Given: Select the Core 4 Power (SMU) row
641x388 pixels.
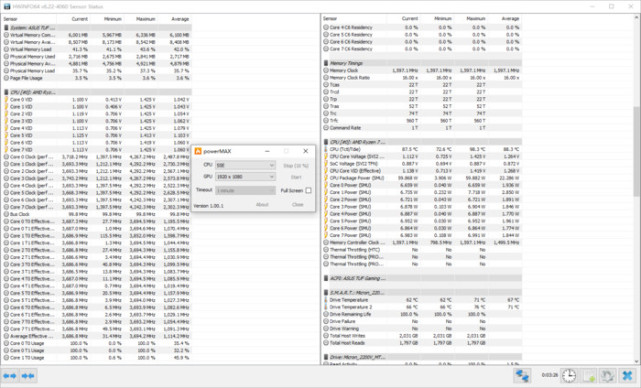Looking at the screenshot, I should tap(422, 214).
